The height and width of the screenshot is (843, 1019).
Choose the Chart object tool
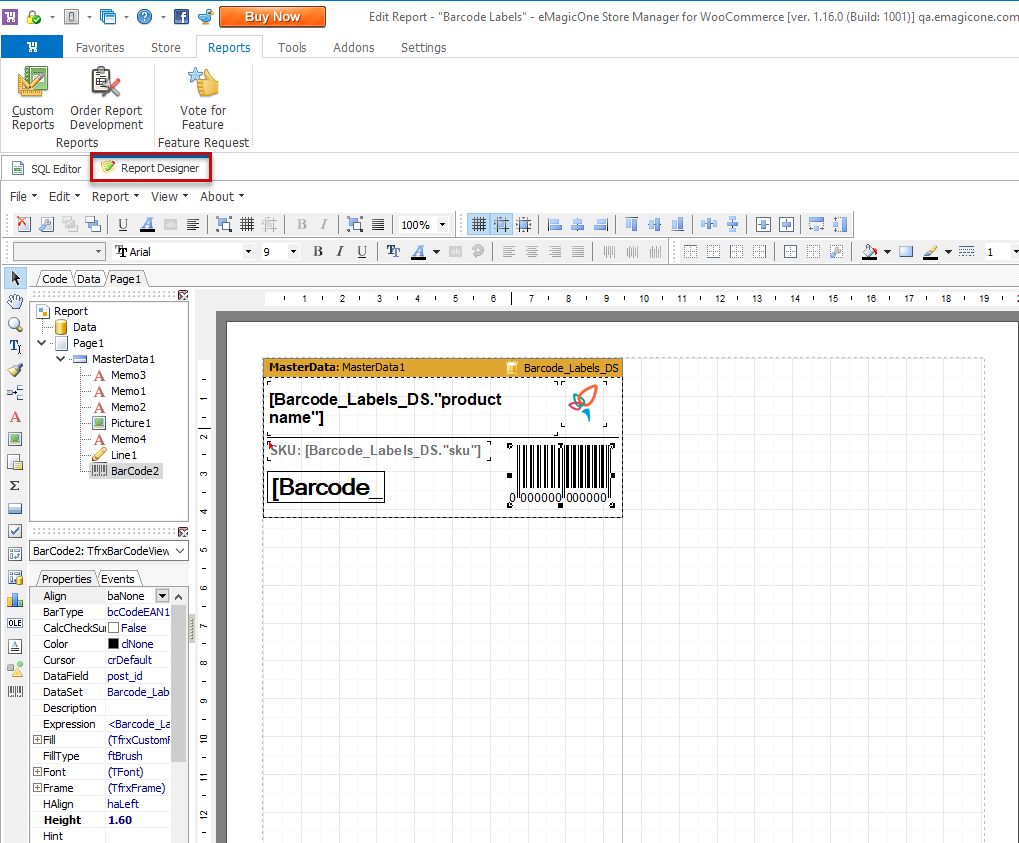pos(15,600)
